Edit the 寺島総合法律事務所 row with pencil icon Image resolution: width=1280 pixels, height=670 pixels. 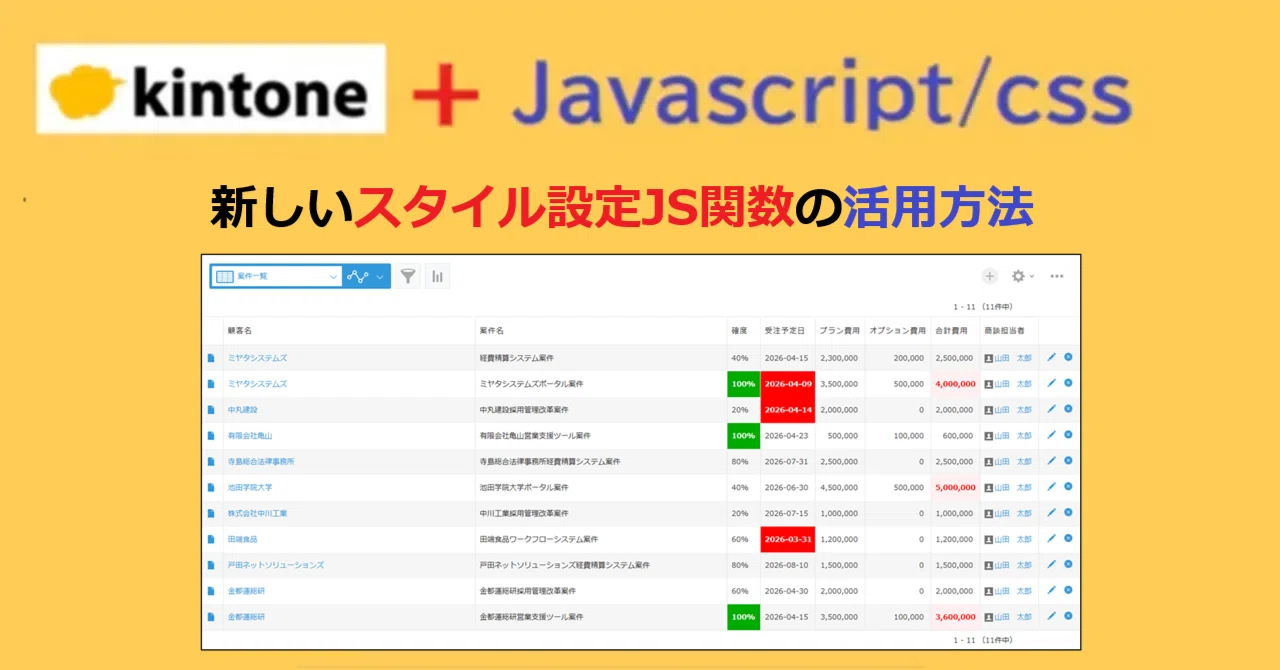pos(1051,461)
